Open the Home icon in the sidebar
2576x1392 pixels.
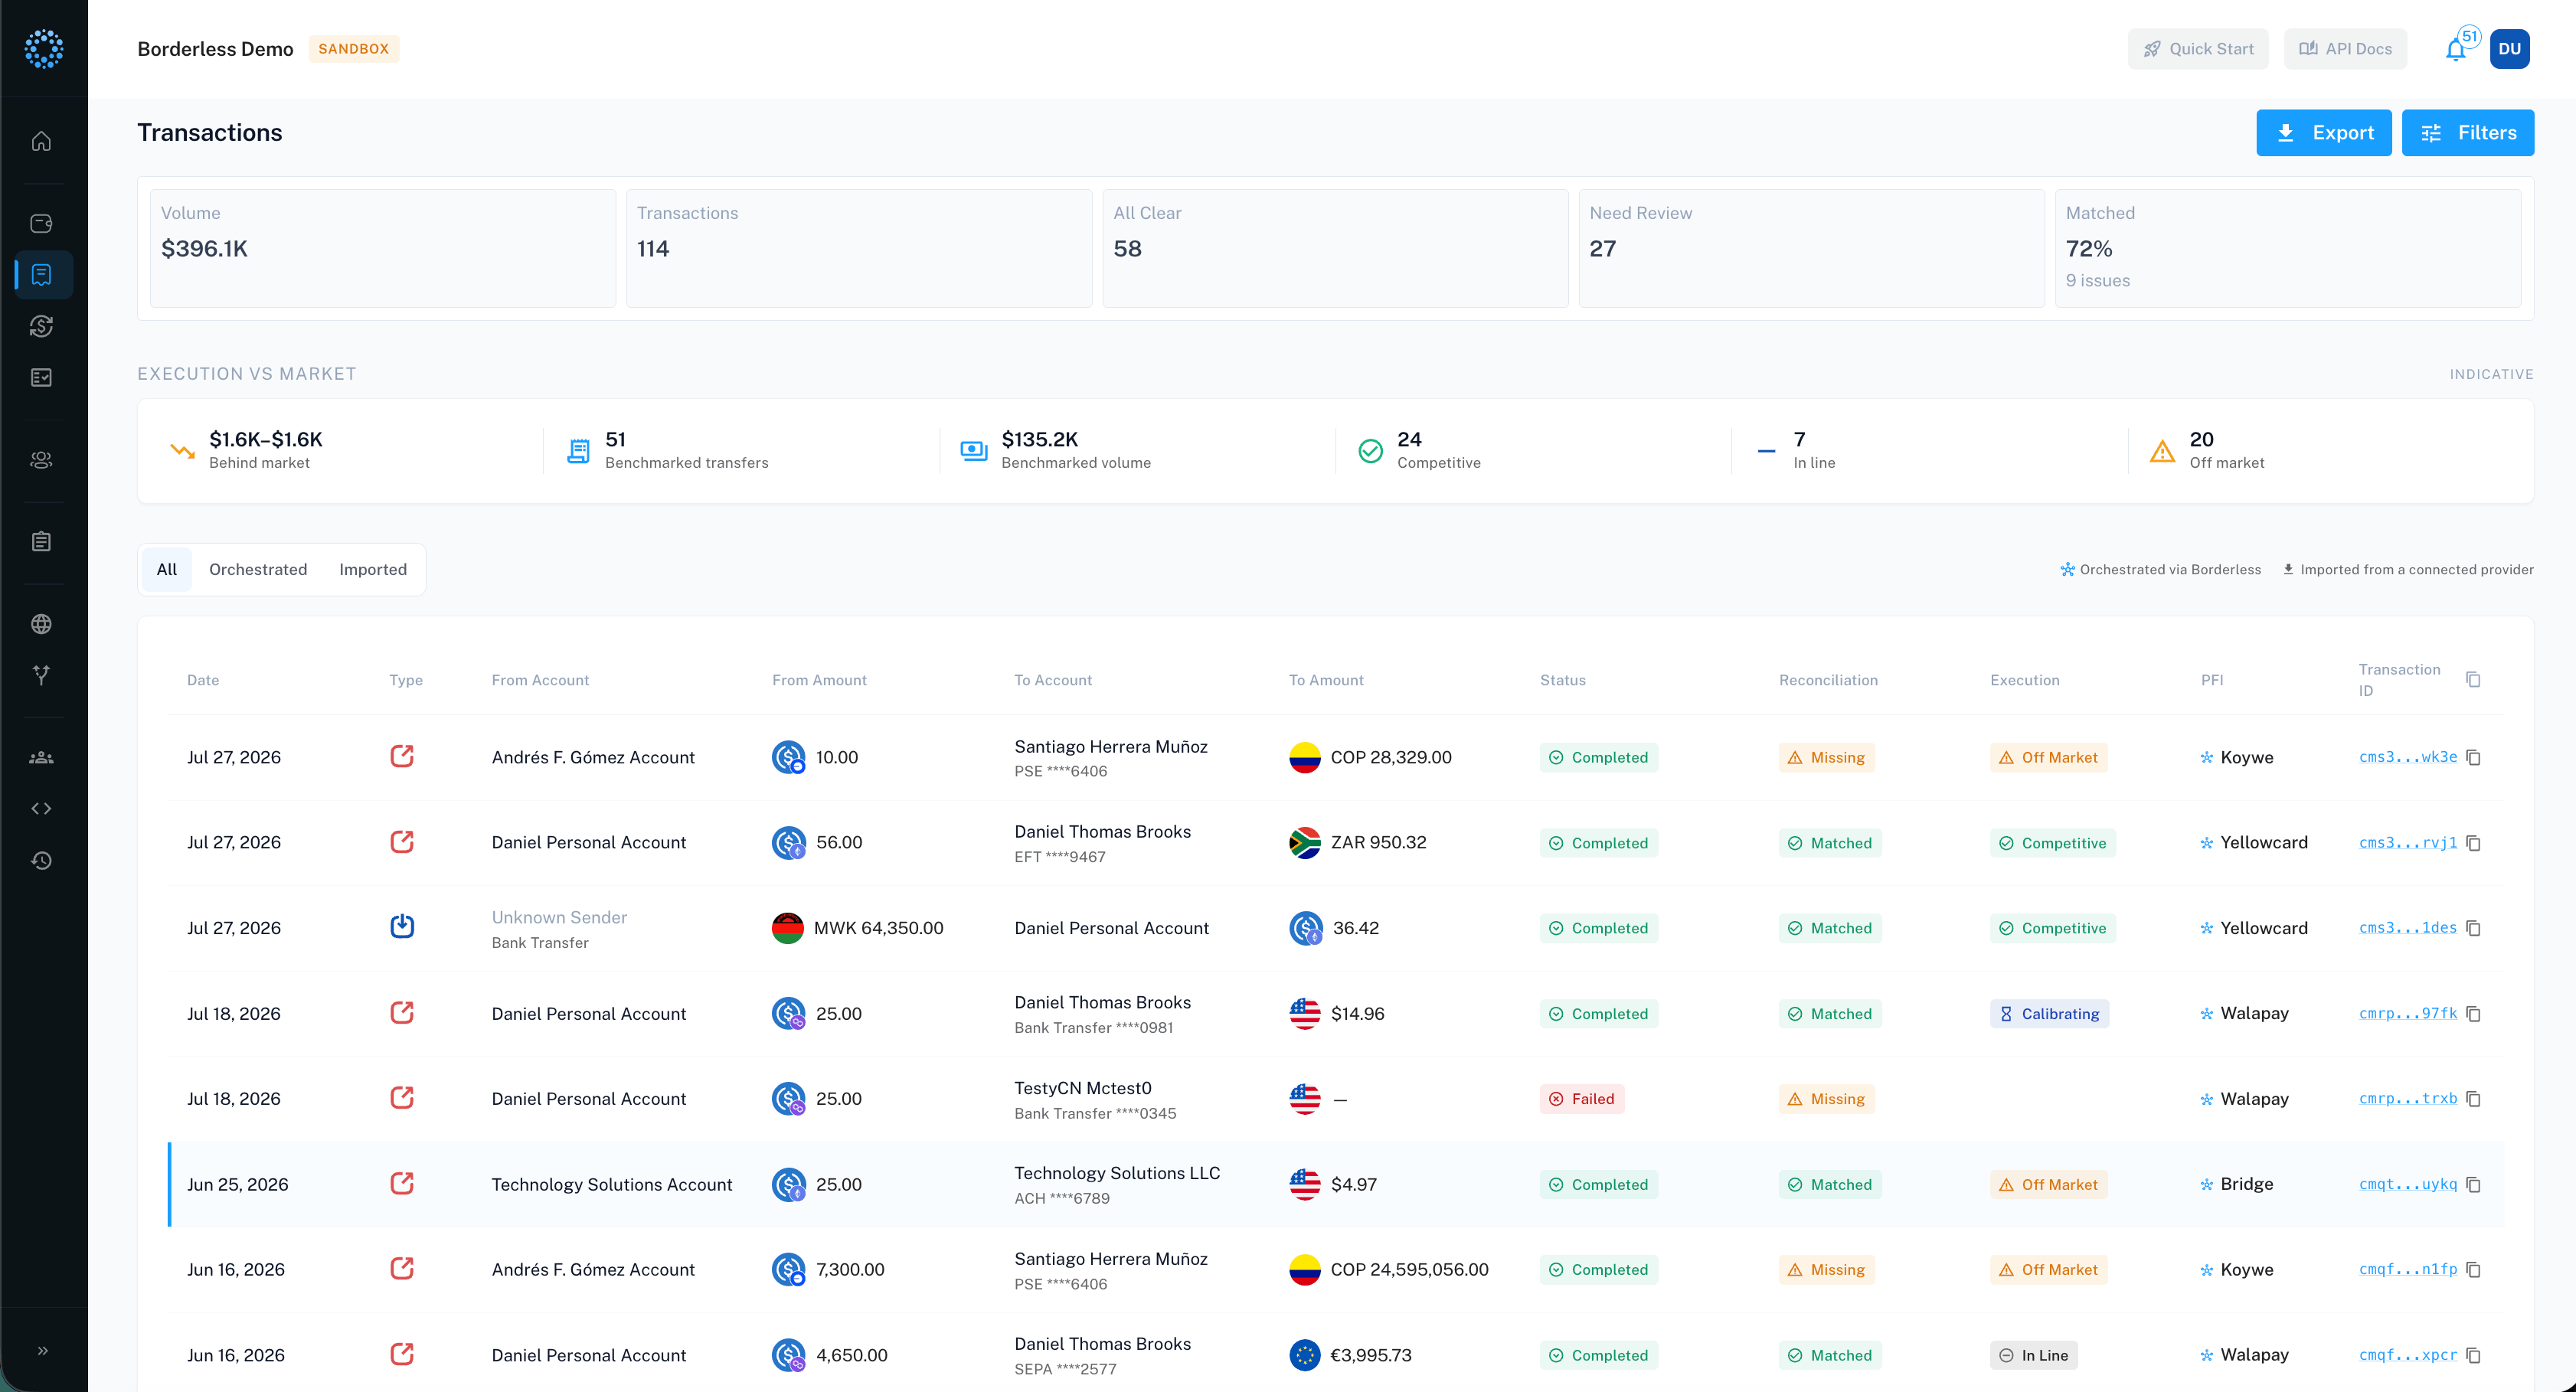click(x=41, y=141)
